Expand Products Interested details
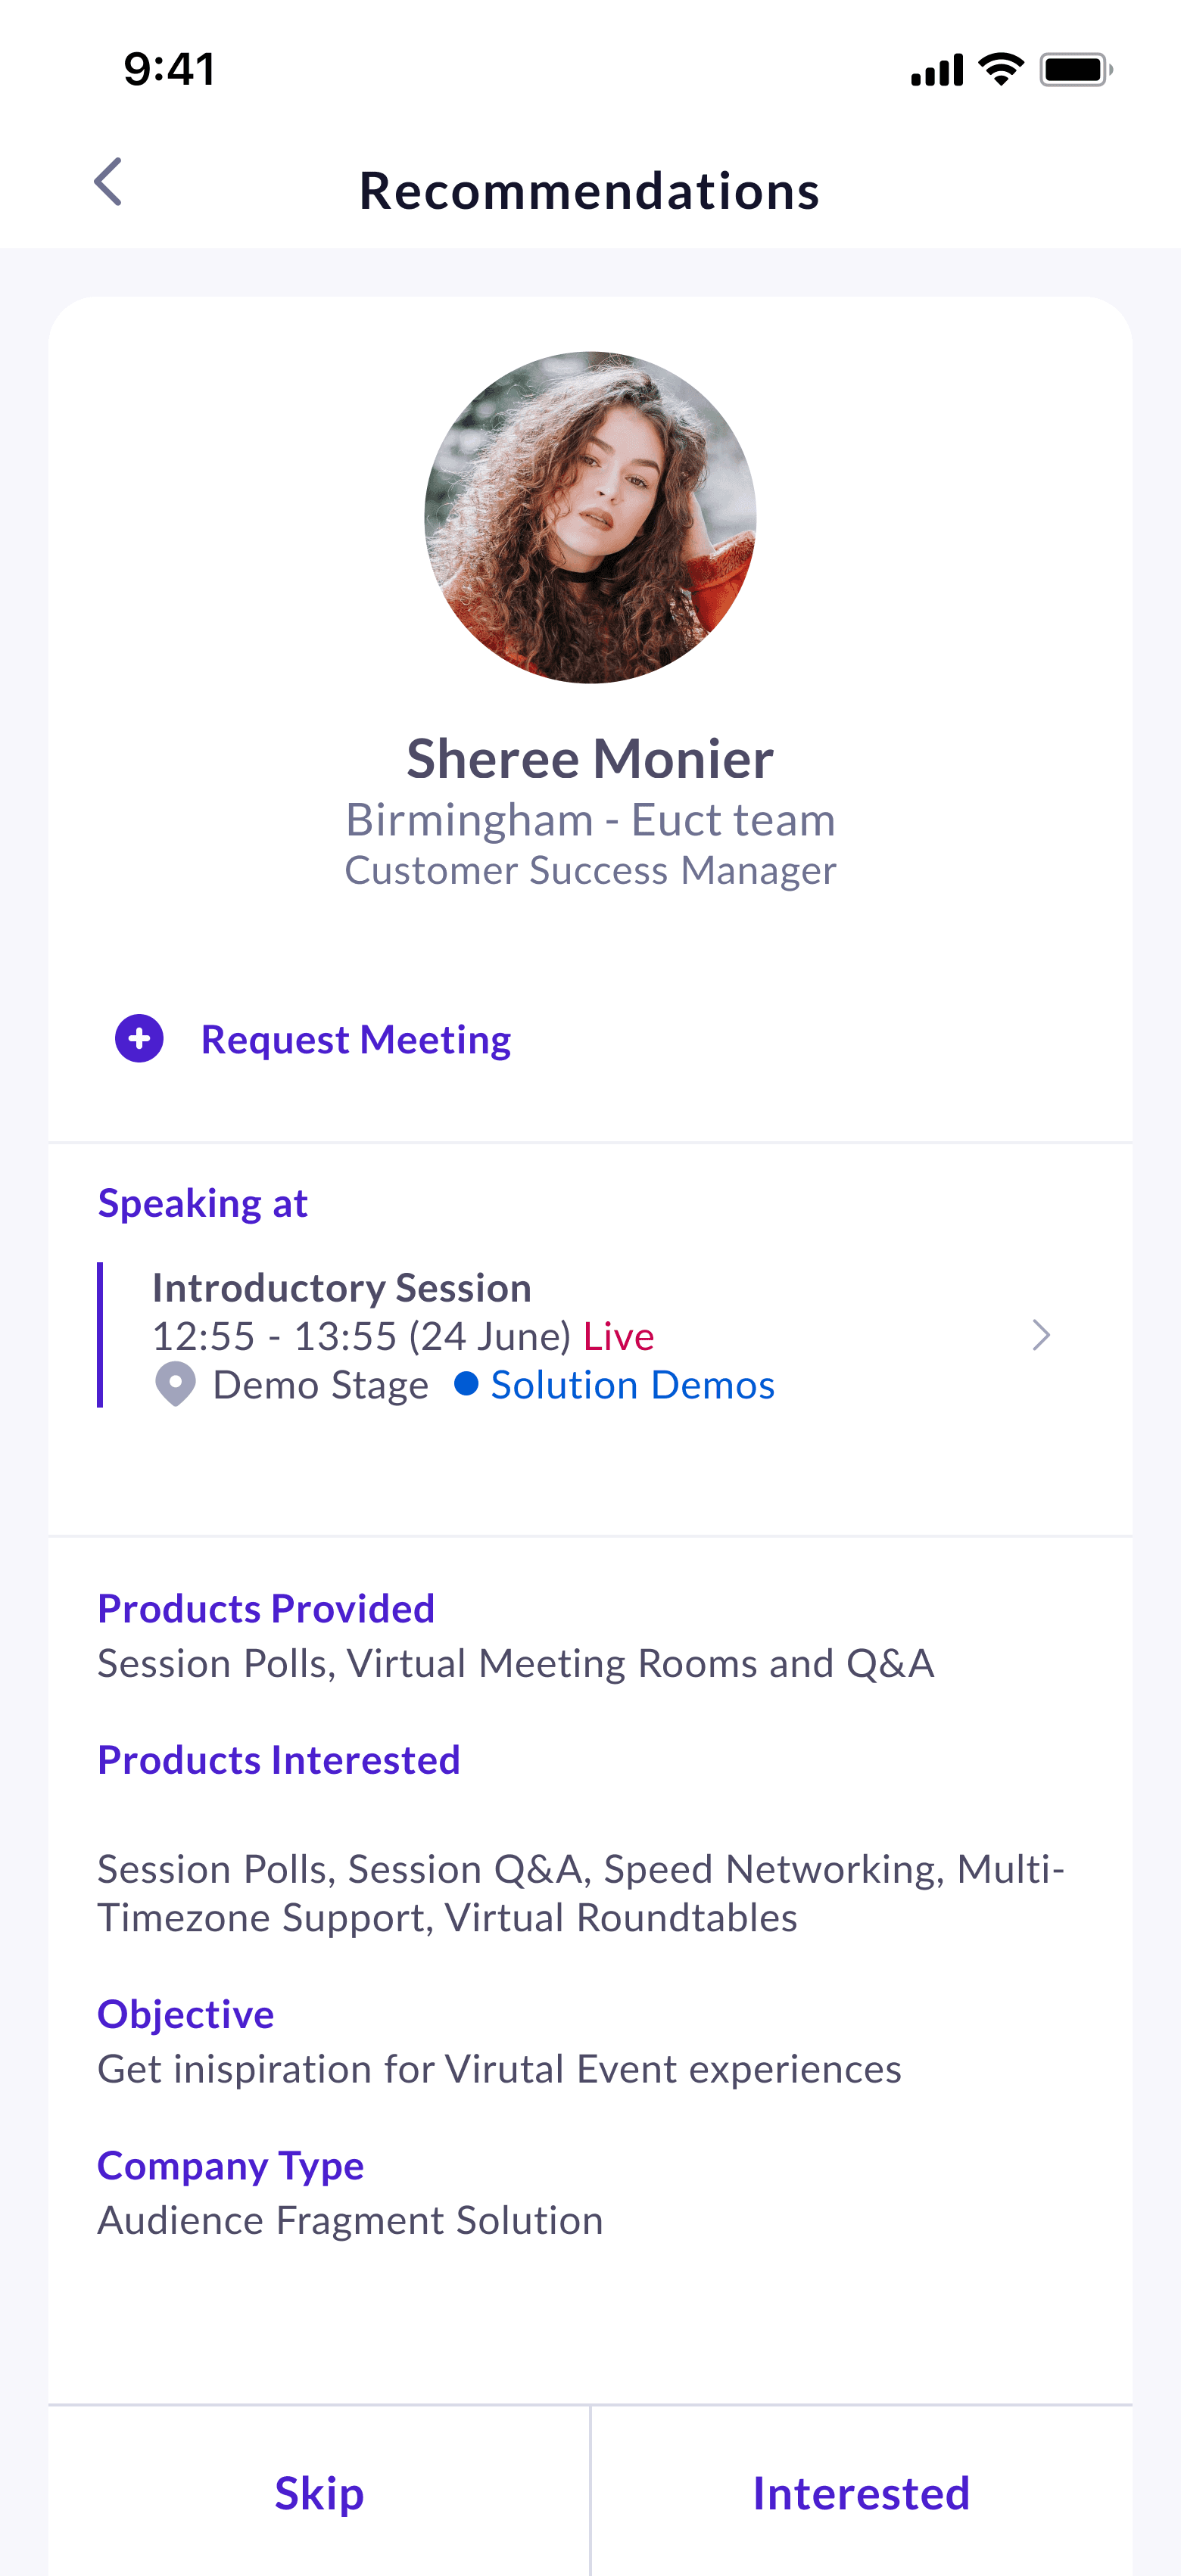The width and height of the screenshot is (1181, 2576). coord(278,1760)
